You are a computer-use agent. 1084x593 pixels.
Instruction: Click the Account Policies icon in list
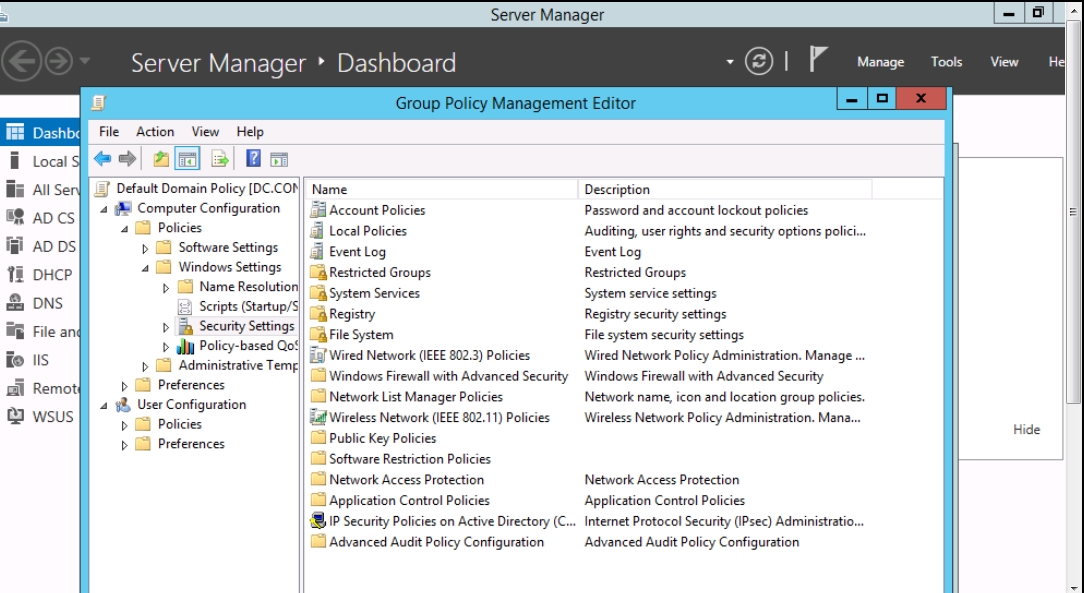[x=317, y=209]
